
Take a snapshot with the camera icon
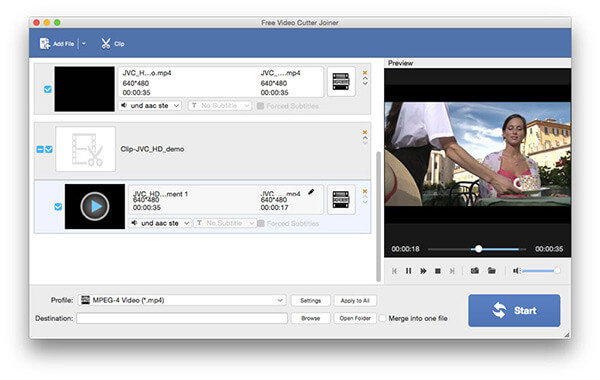[474, 271]
